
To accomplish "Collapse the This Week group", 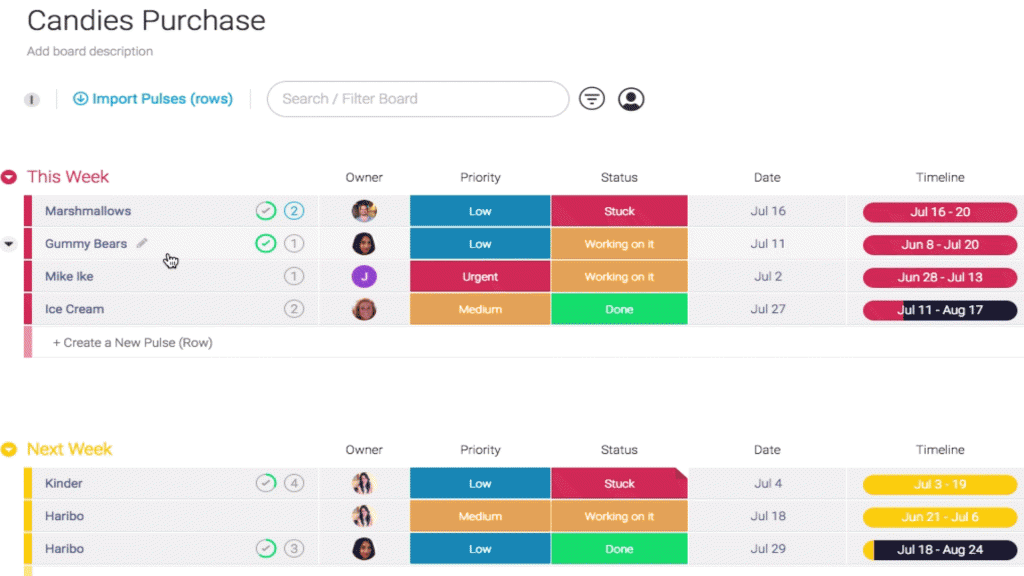I will coord(8,177).
